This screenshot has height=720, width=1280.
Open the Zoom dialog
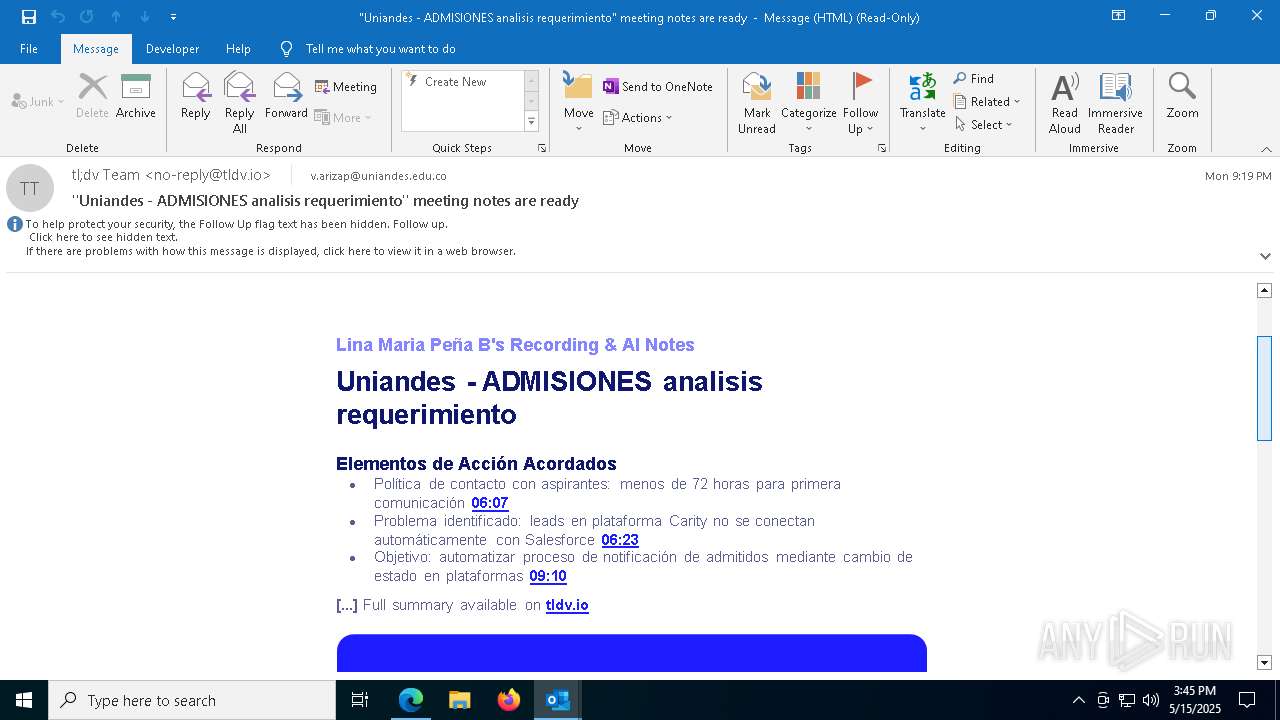[1182, 98]
